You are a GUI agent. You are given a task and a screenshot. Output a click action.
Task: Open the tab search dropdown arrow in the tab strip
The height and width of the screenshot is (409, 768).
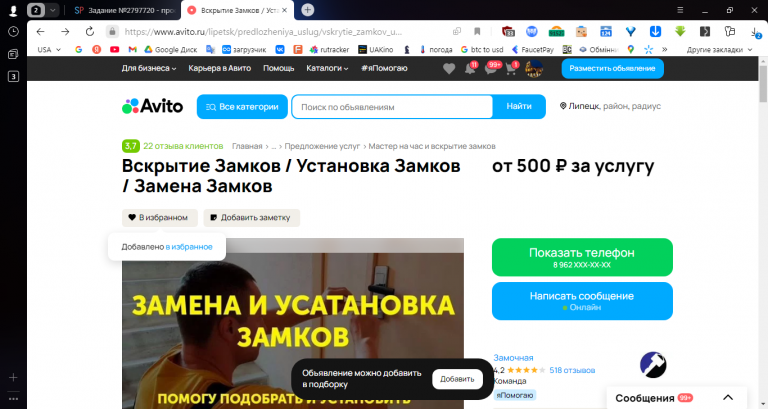[52, 10]
